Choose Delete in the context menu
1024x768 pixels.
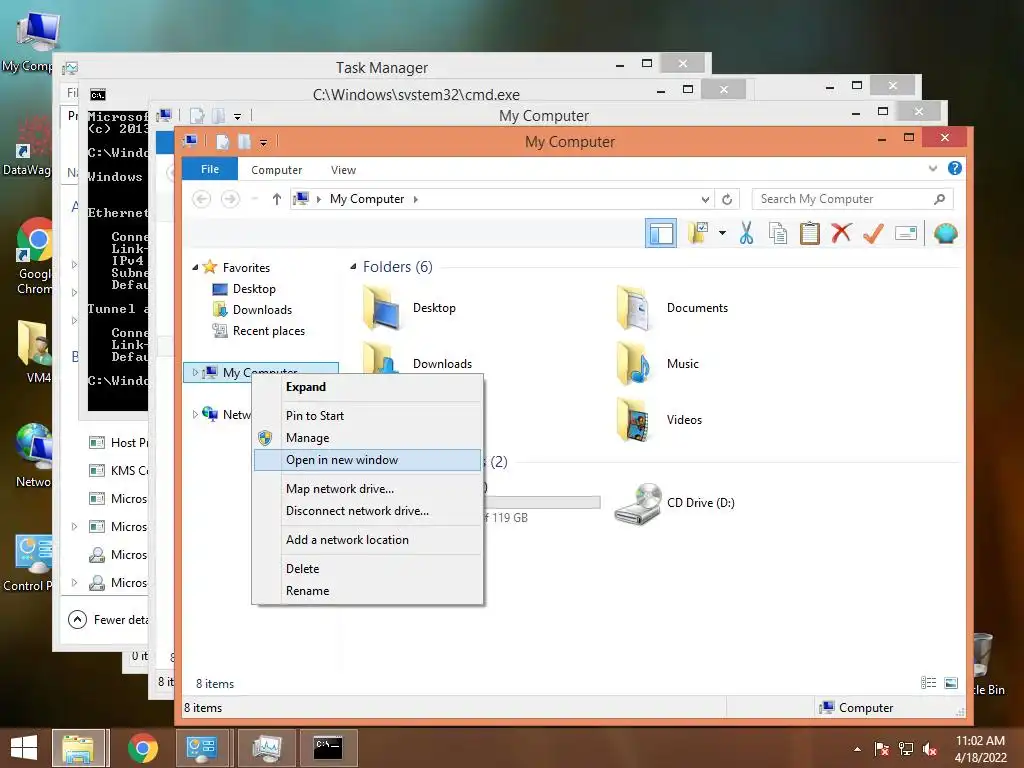pos(368,568)
